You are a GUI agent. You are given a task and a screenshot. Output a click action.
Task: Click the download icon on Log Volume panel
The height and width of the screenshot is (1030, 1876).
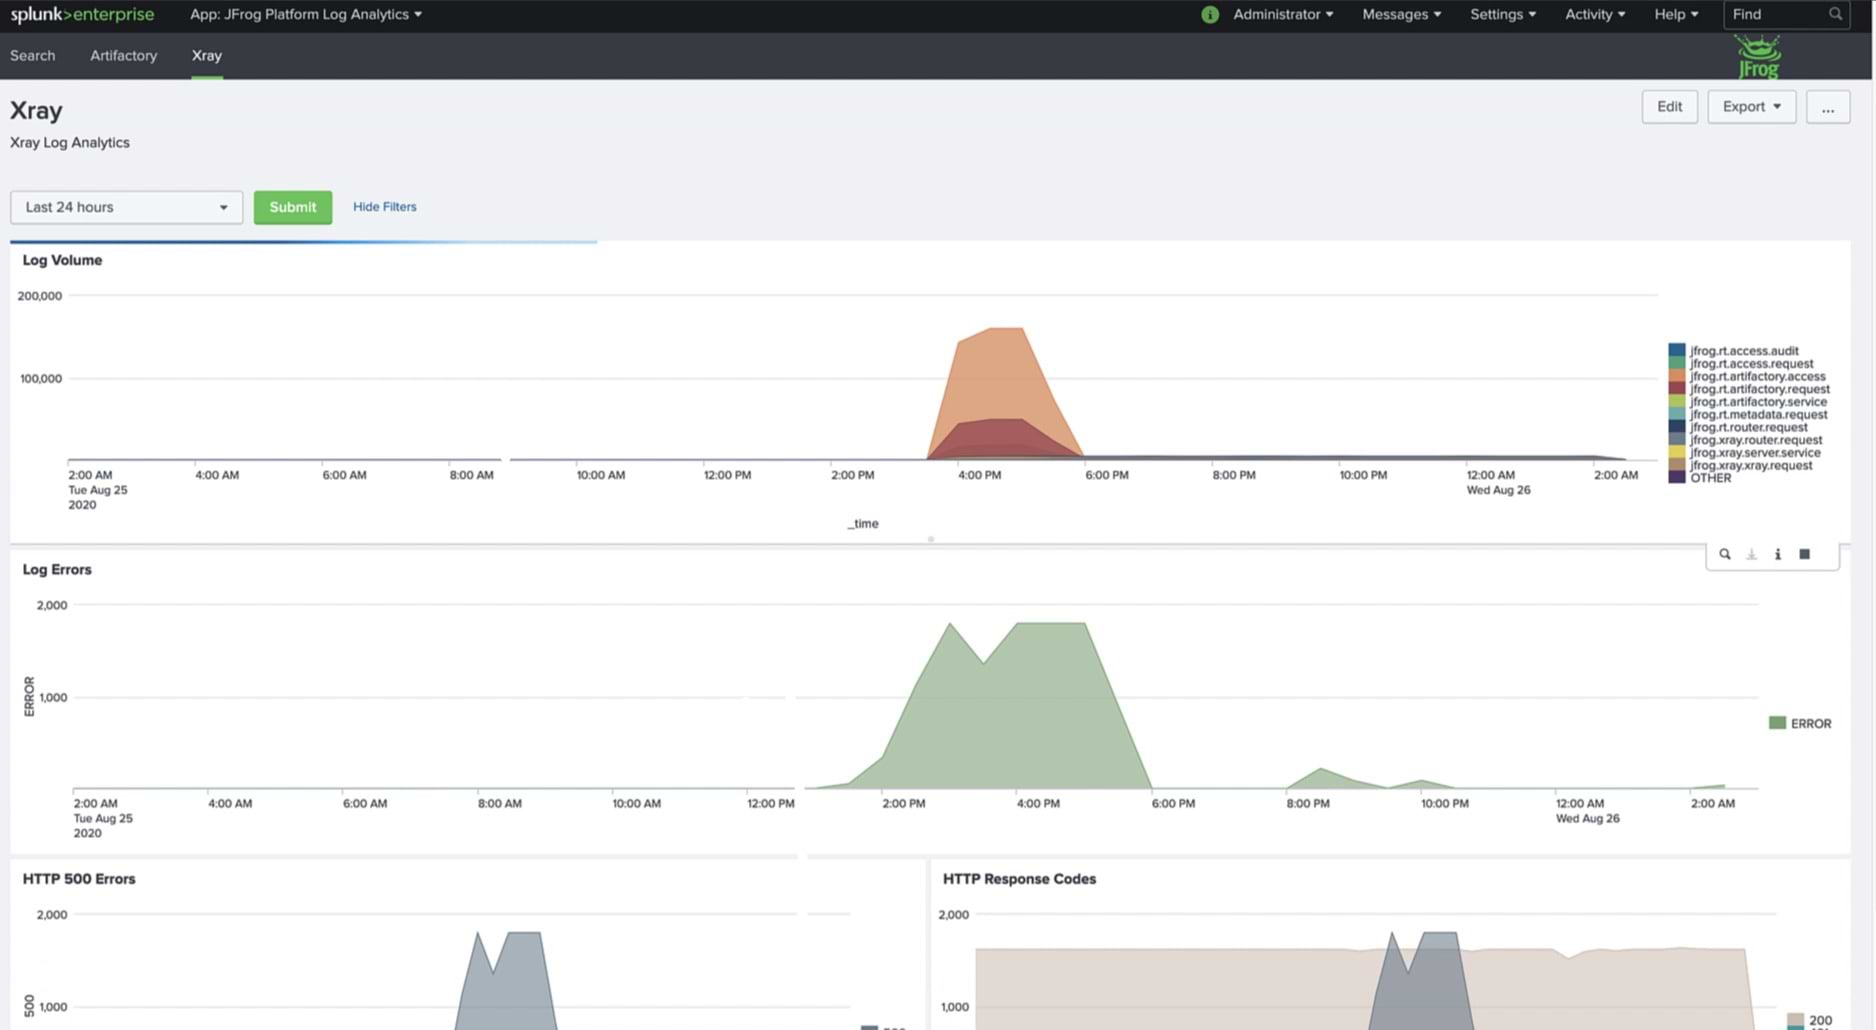tap(1751, 553)
